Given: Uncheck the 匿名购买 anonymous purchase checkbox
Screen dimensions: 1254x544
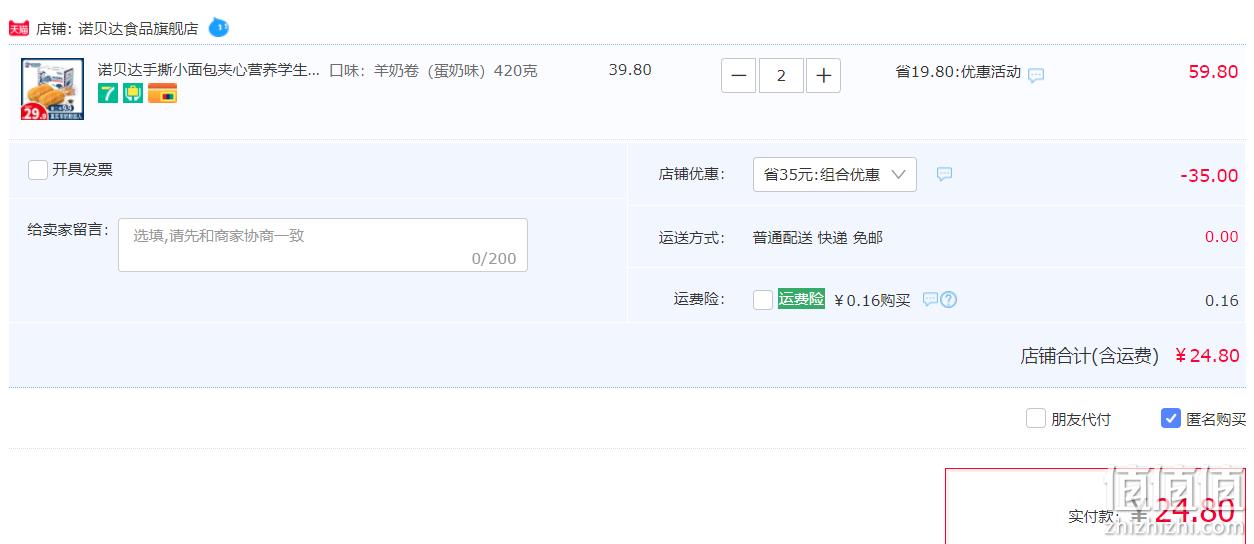Looking at the screenshot, I should 1171,418.
